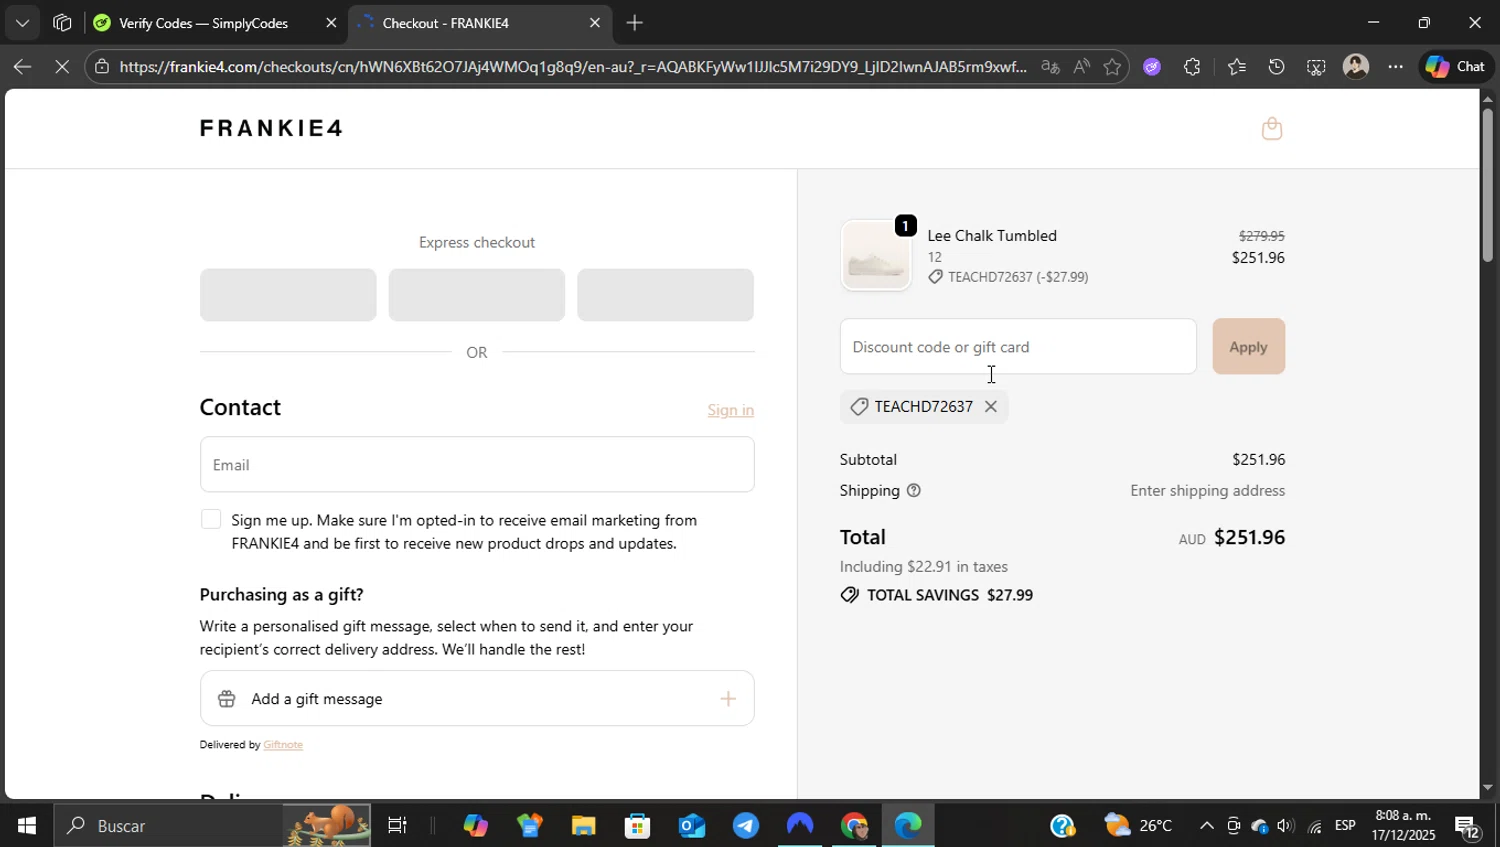1500x847 pixels.
Task: Remove the TEACHD72637 discount code
Action: (x=990, y=406)
